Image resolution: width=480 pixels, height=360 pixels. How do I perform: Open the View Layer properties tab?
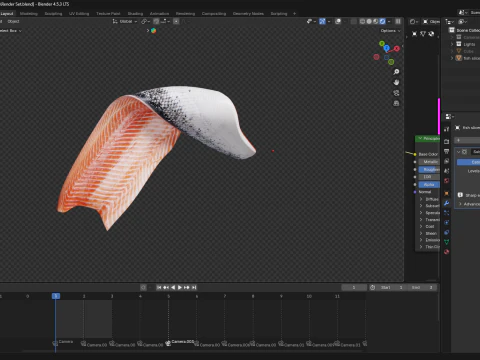click(447, 161)
